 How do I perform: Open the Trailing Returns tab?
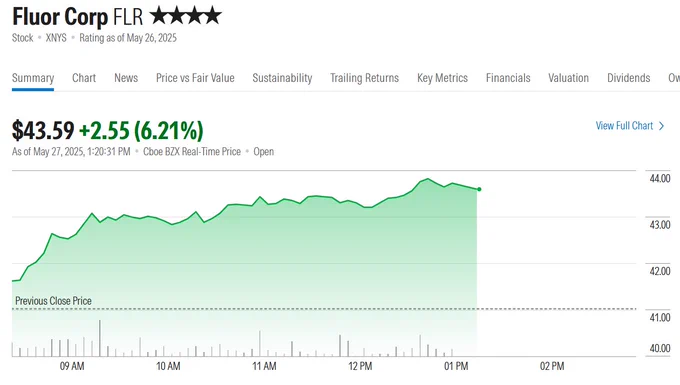click(364, 78)
